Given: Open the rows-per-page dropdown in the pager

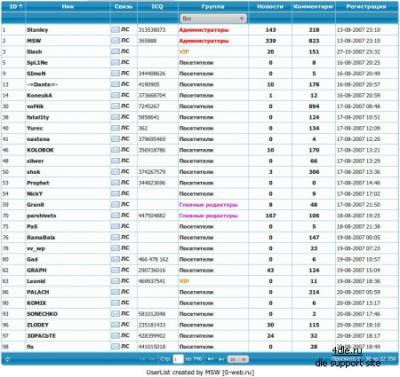Looking at the screenshot, I should pyautogui.click(x=238, y=359).
